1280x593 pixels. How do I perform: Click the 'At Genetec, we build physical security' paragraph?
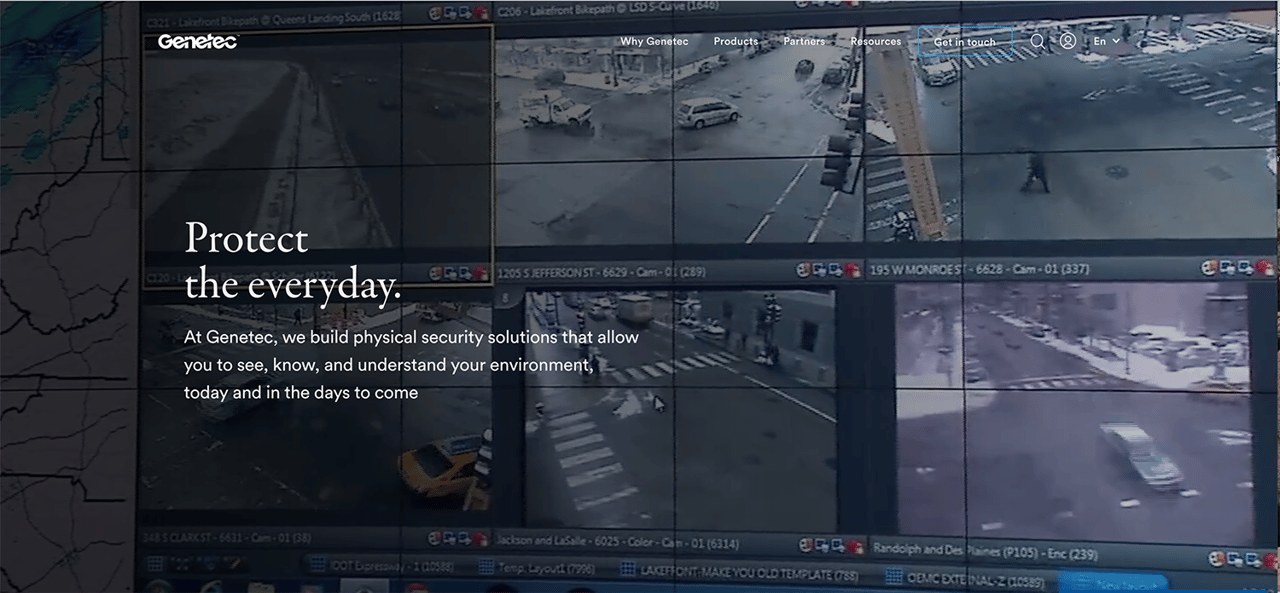(411, 365)
